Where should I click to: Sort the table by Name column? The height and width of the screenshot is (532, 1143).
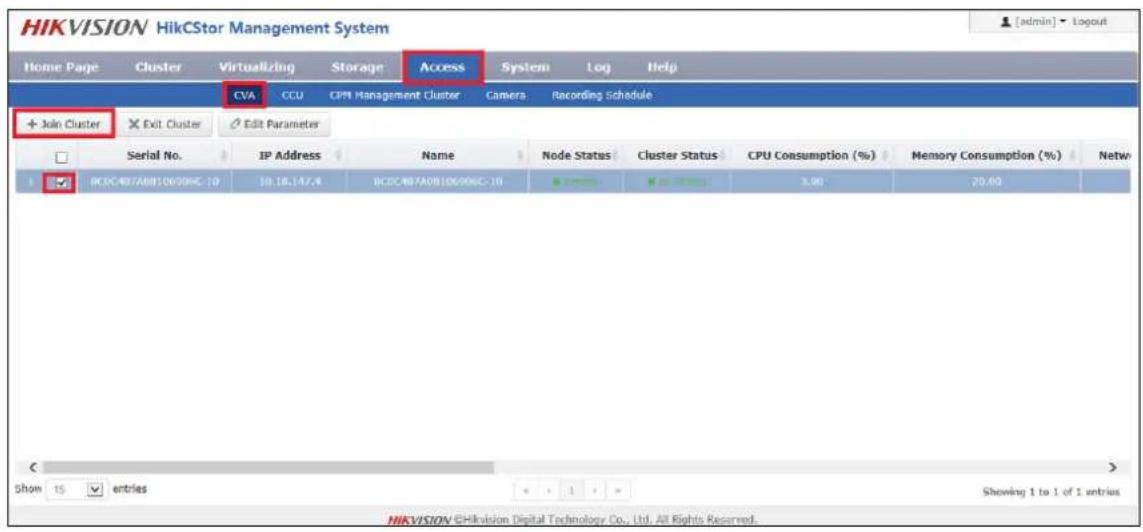click(x=438, y=156)
